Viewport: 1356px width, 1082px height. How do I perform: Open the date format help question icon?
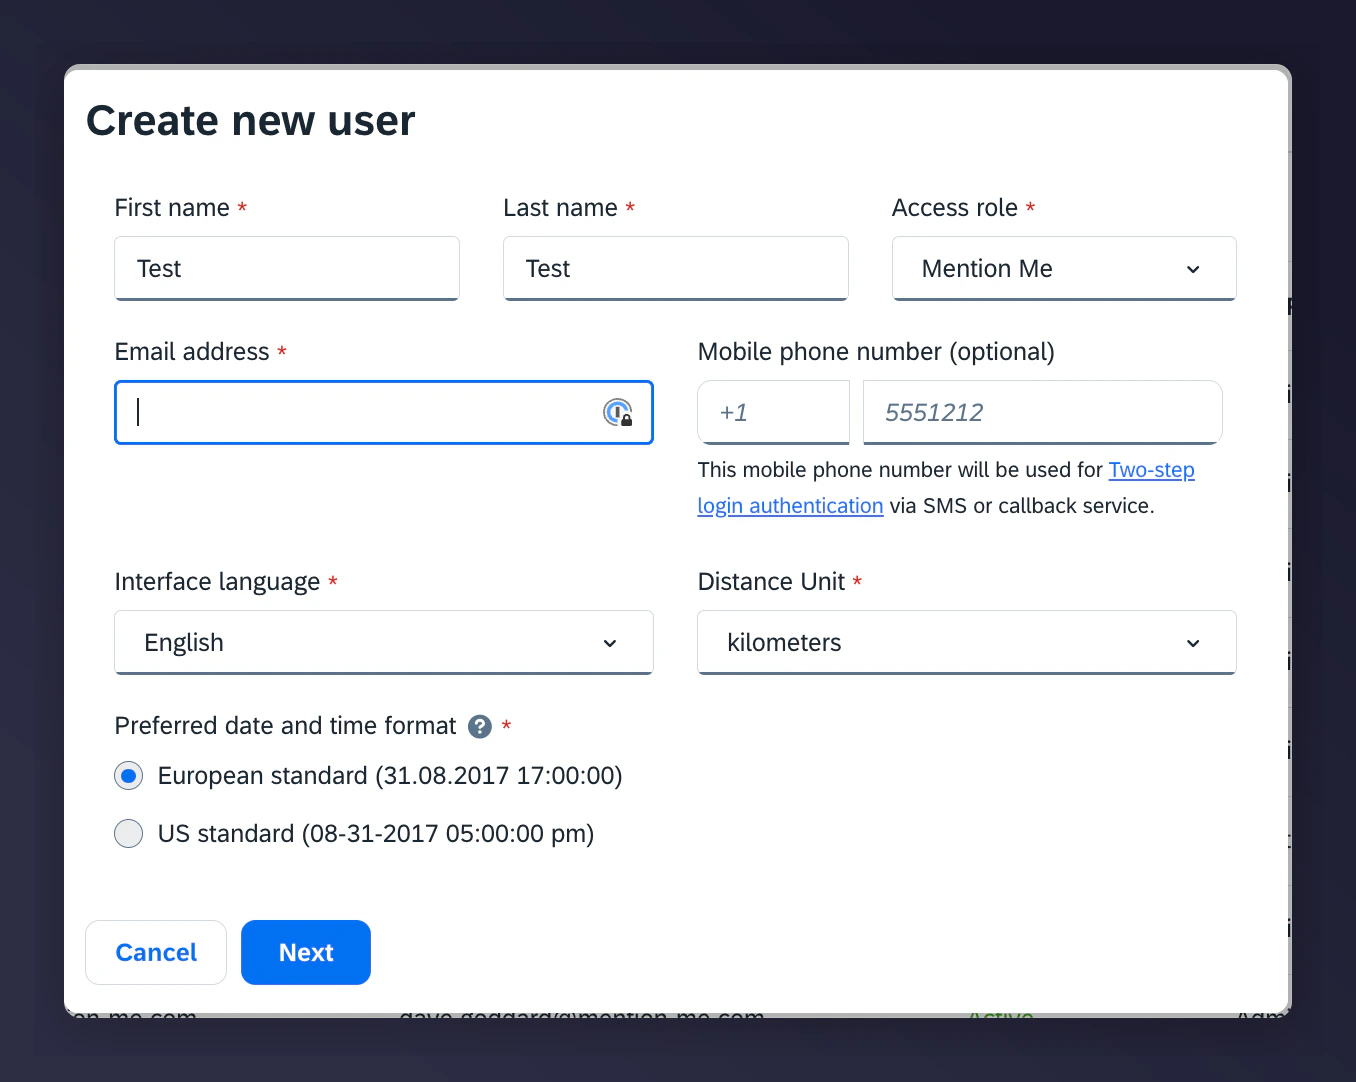click(x=480, y=726)
